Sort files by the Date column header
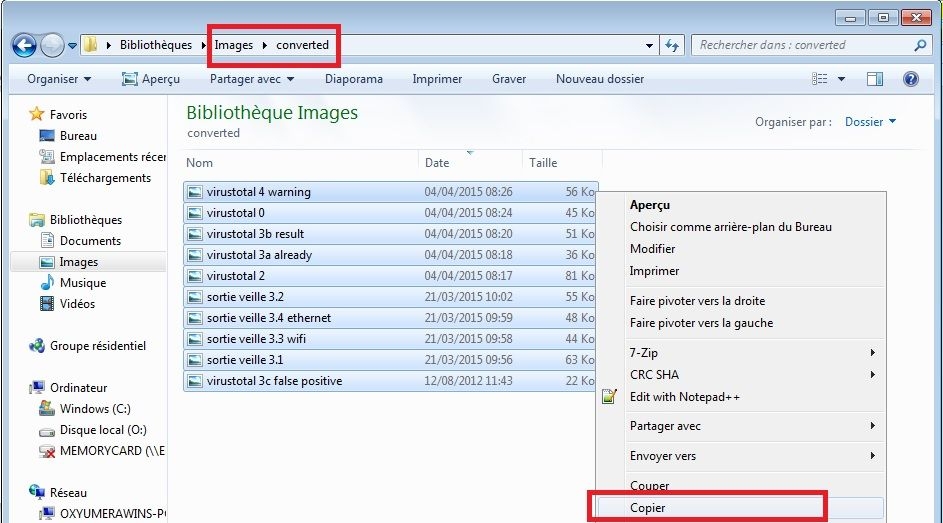This screenshot has width=943, height=523. [x=437, y=163]
